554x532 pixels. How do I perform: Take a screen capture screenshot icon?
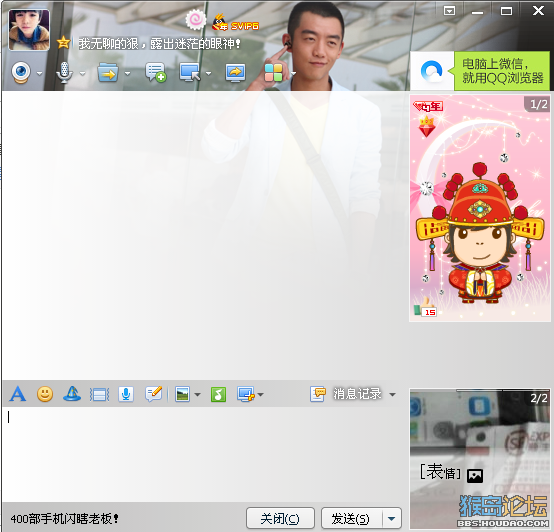point(246,394)
